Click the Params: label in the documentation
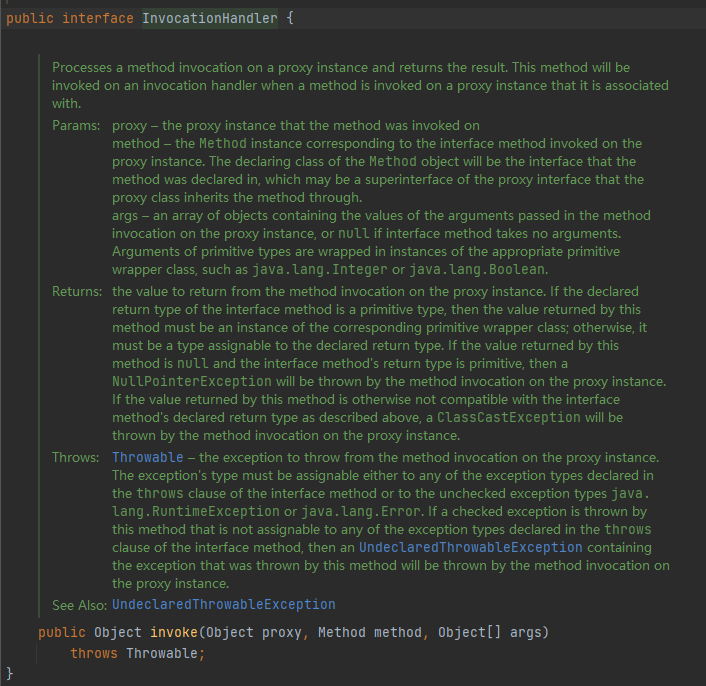 click(75, 125)
